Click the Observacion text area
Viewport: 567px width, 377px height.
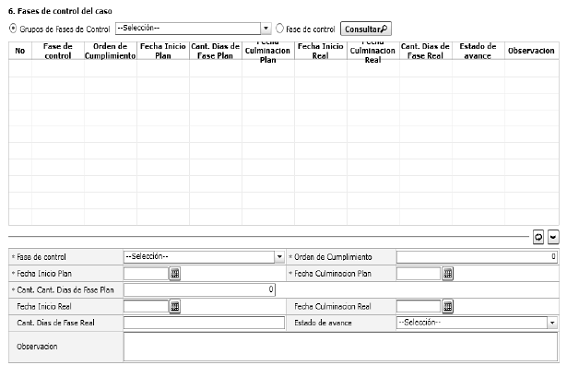340,347
